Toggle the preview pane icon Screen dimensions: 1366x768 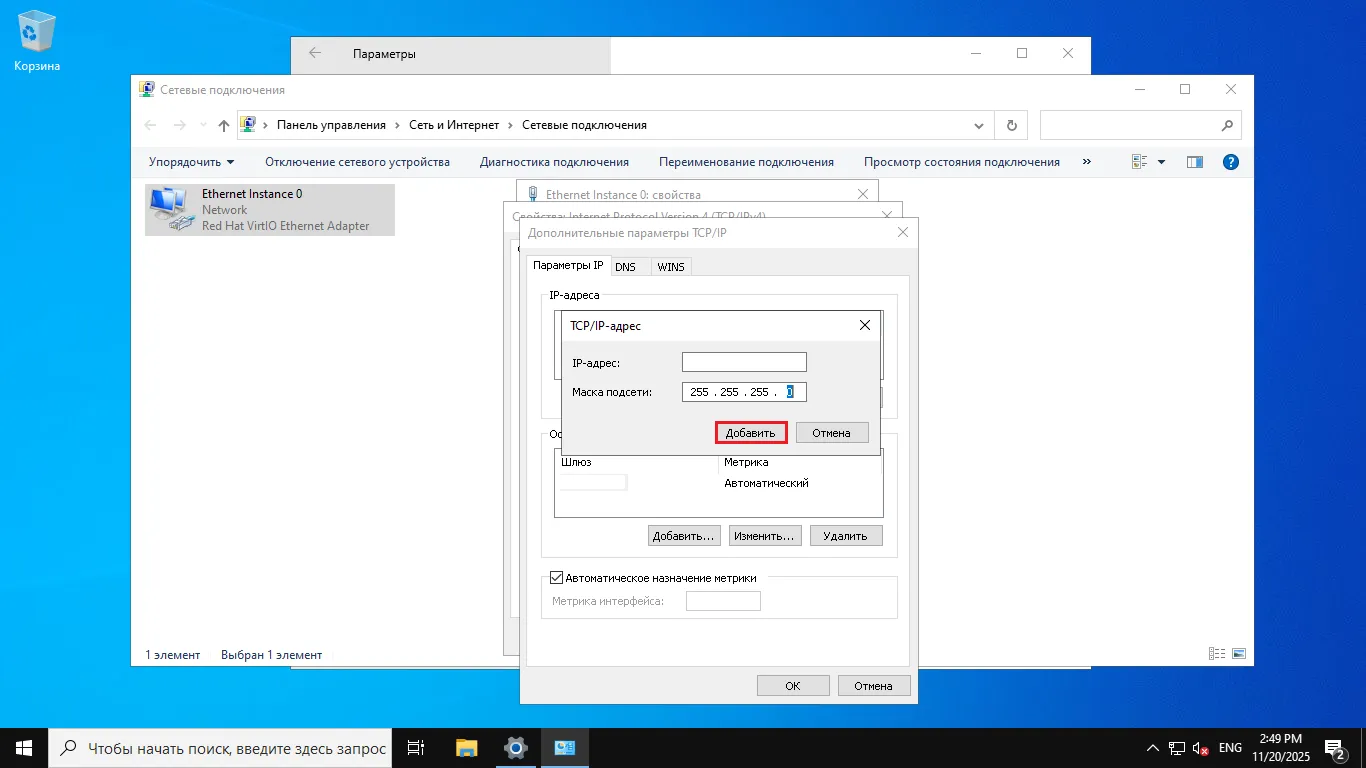pyautogui.click(x=1194, y=162)
